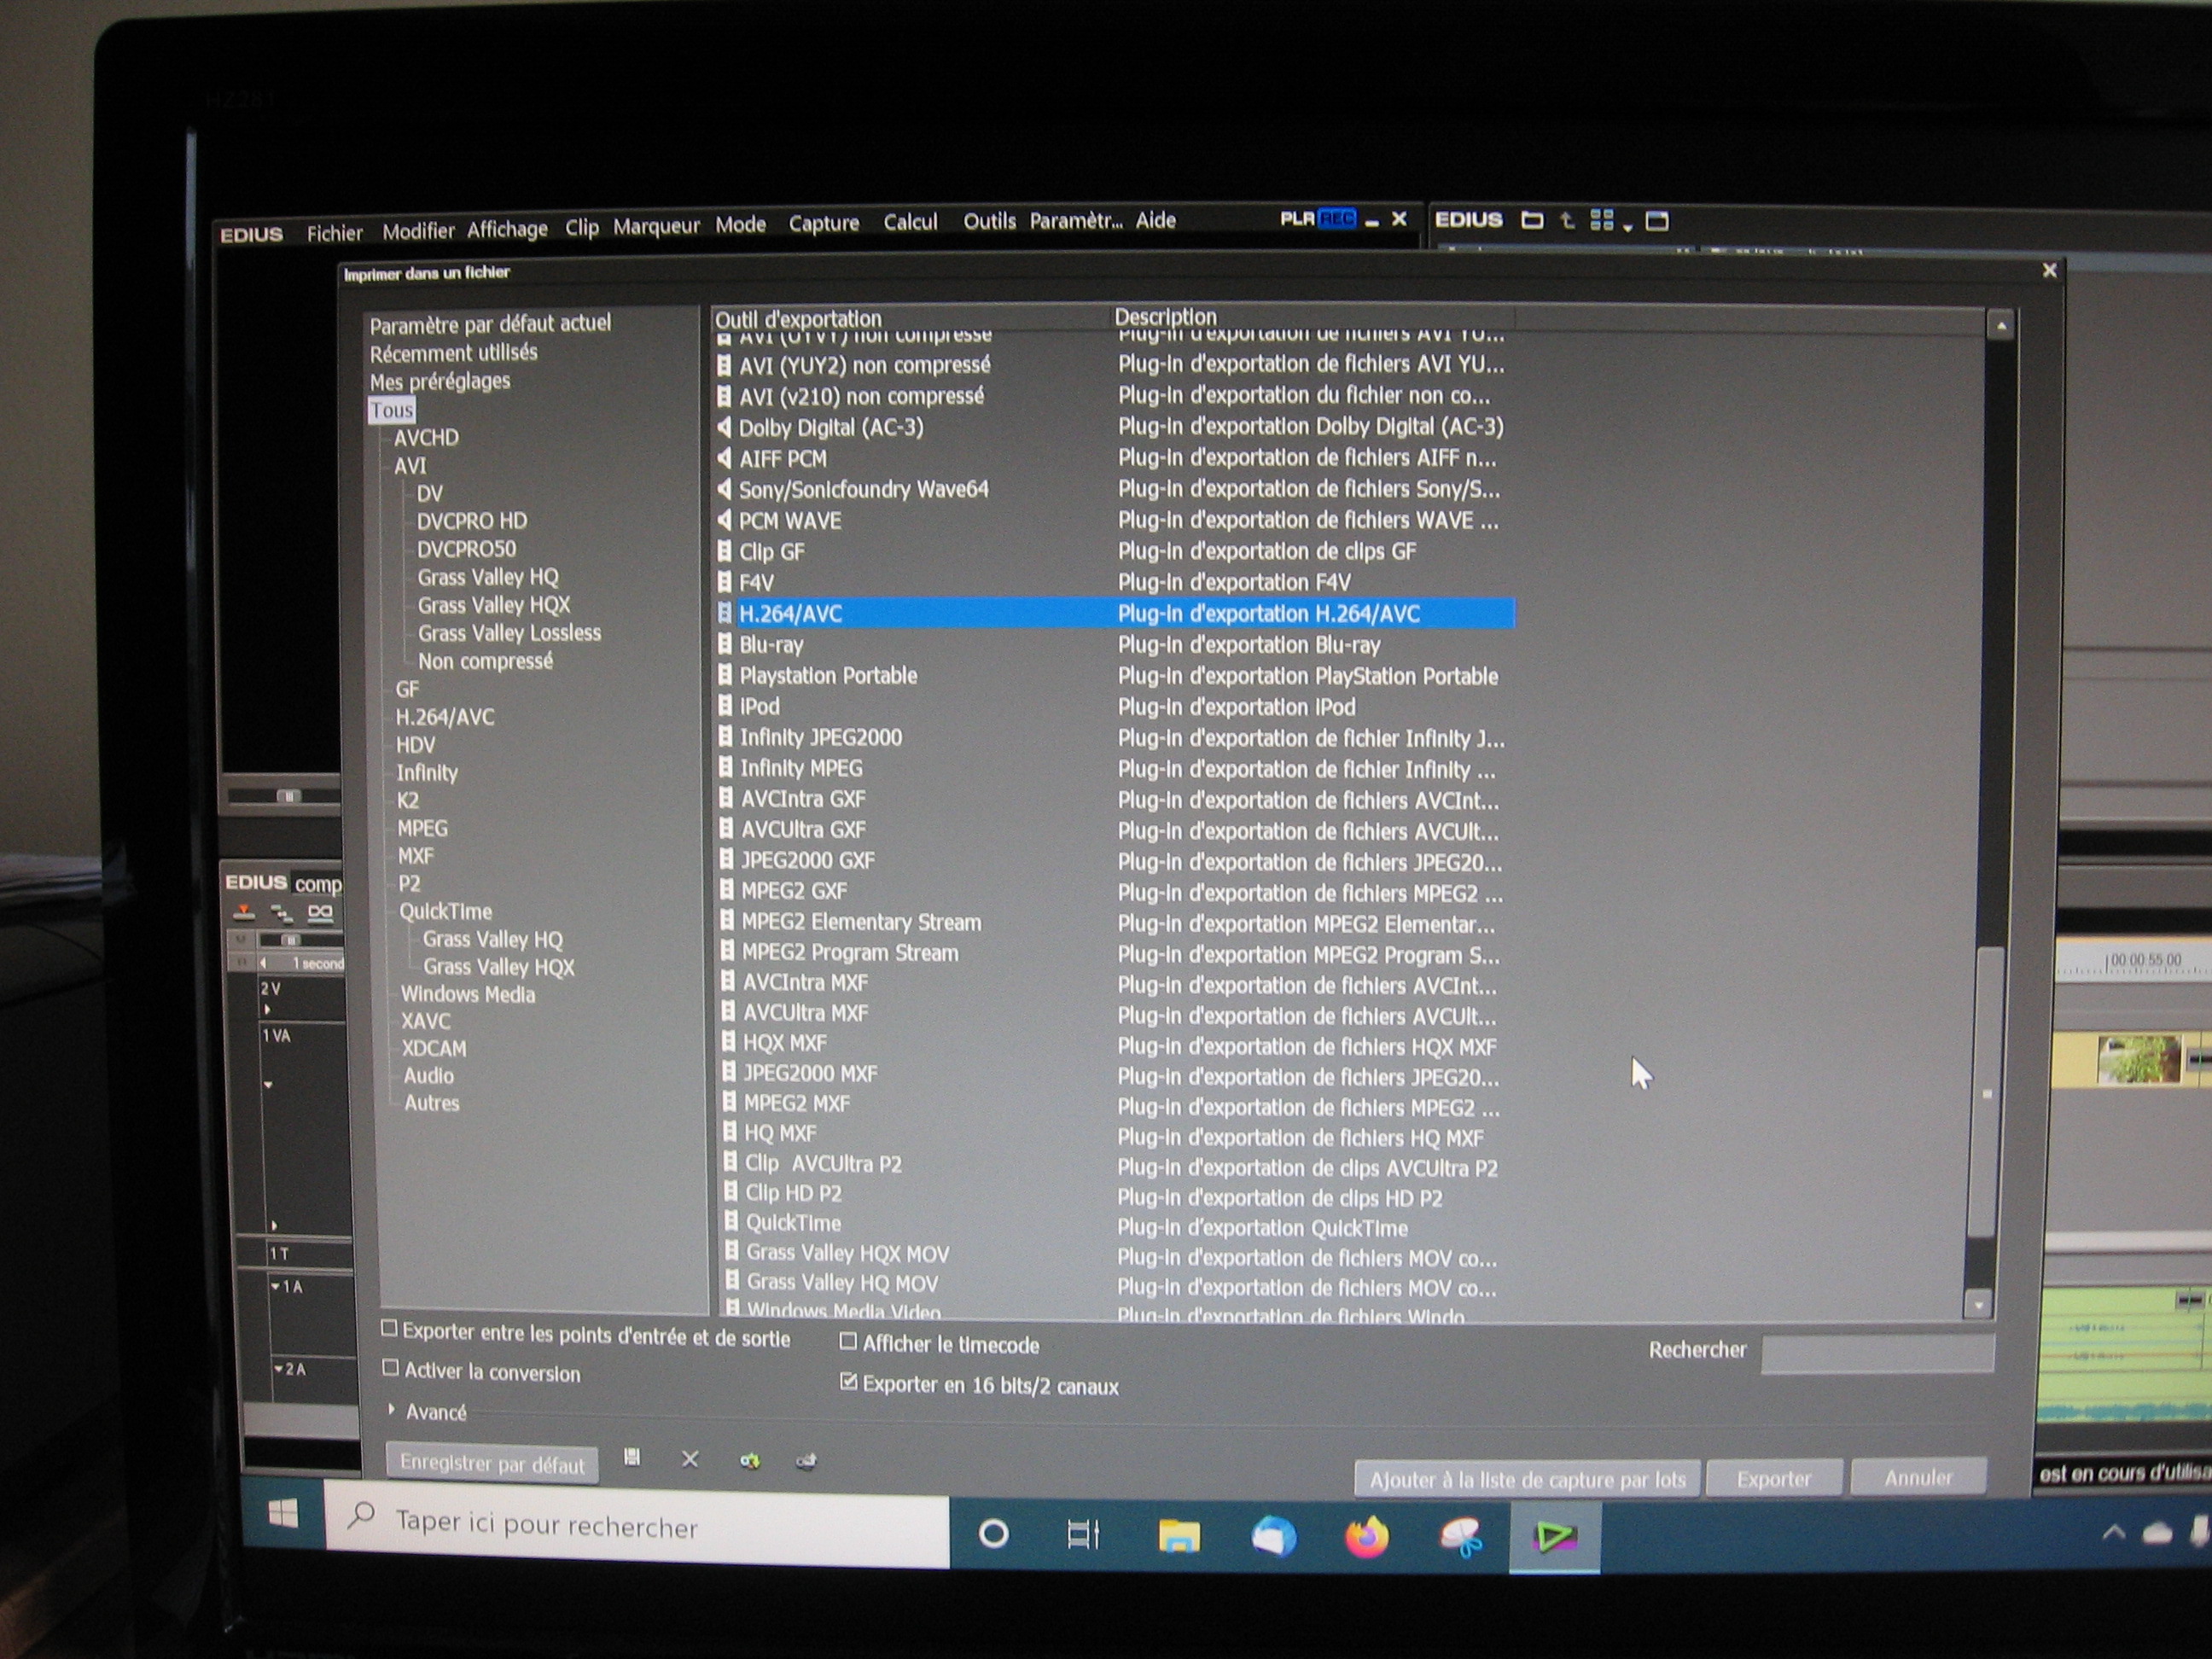
Task: Switch to PLR player mode
Action: (1297, 218)
